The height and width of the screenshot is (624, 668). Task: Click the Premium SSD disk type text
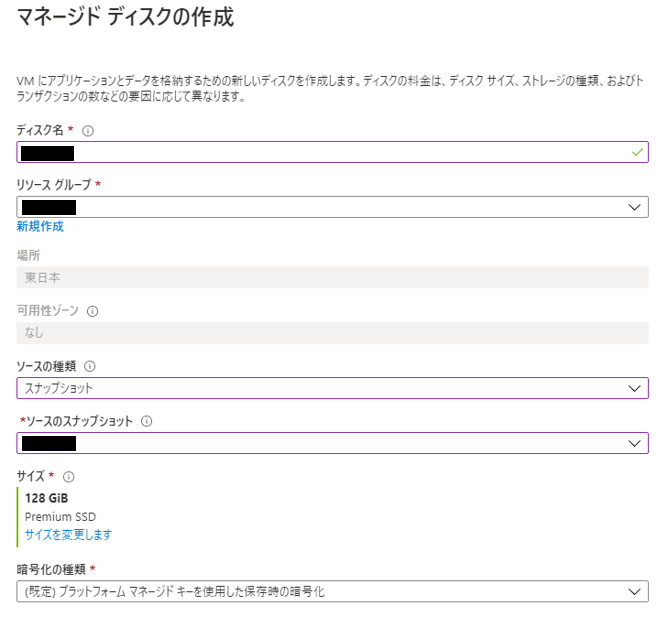[x=58, y=517]
